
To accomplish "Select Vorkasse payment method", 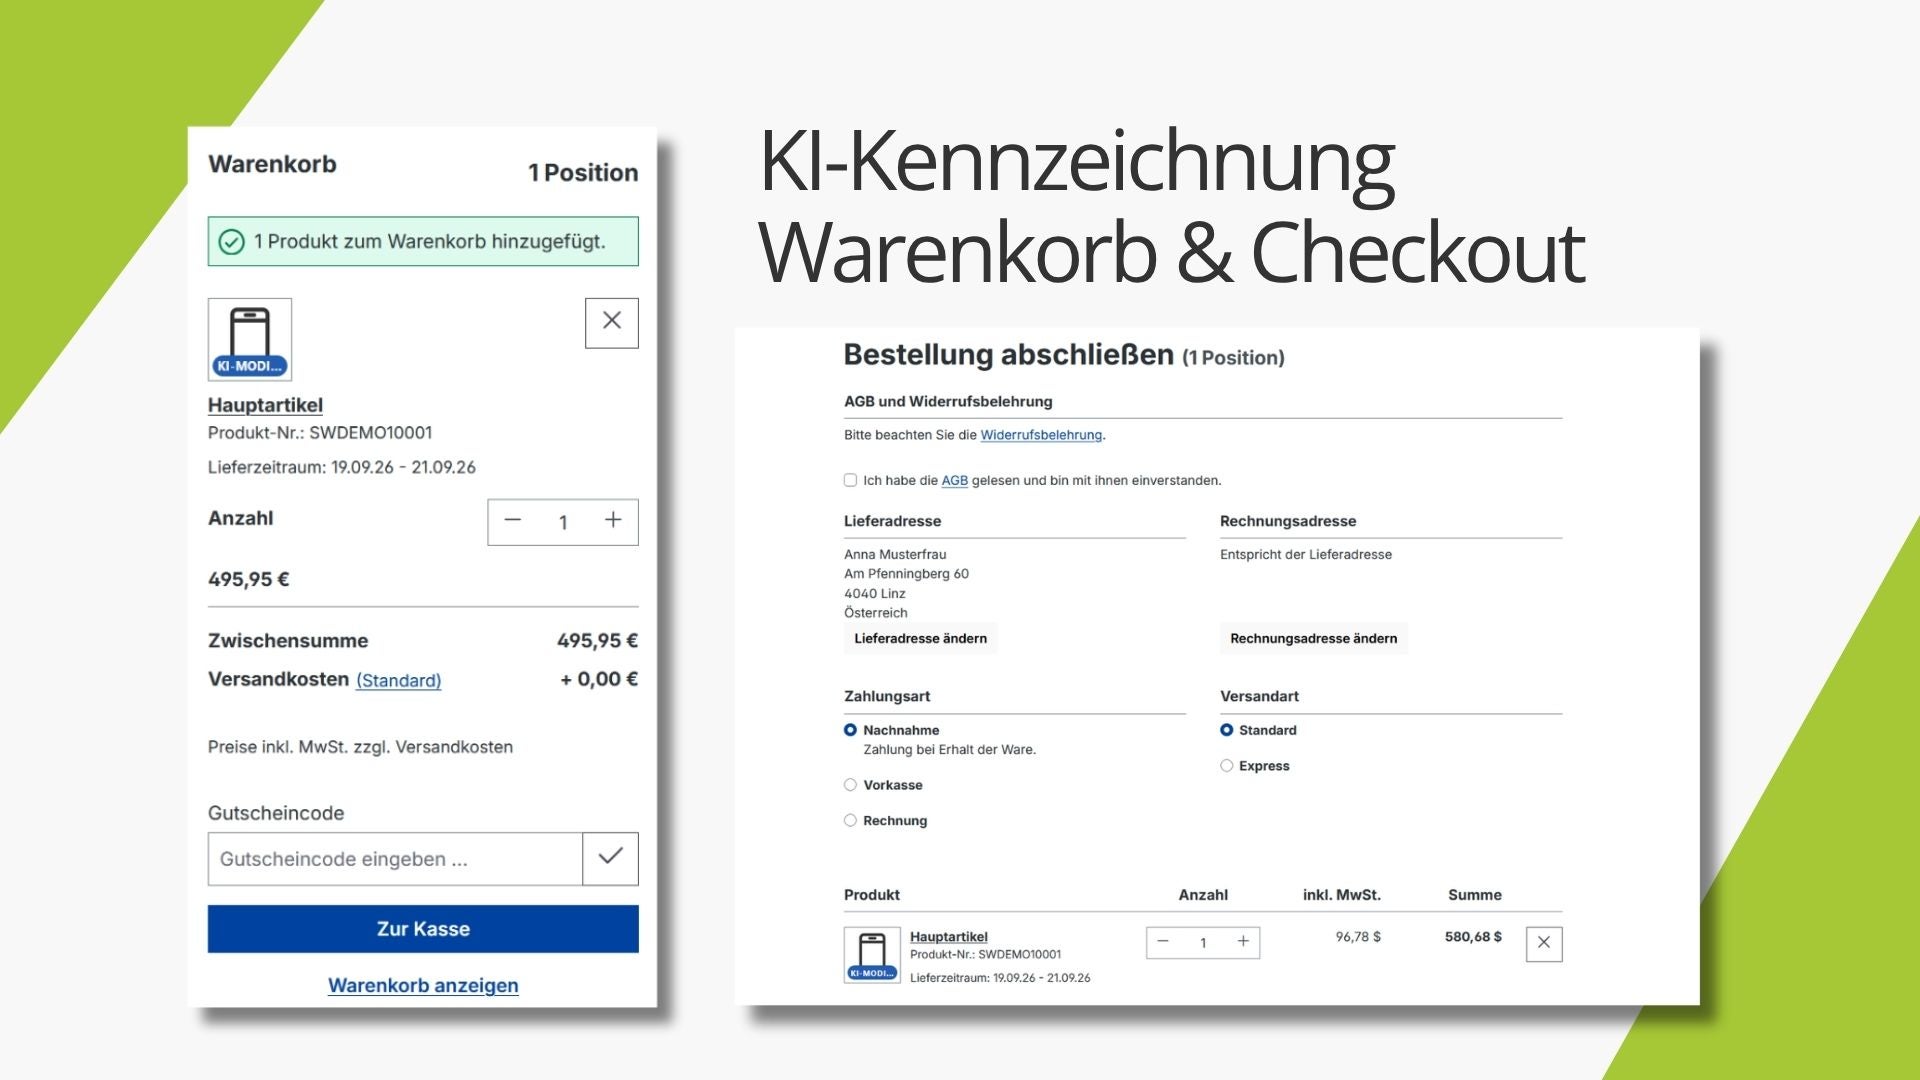I will tap(850, 785).
